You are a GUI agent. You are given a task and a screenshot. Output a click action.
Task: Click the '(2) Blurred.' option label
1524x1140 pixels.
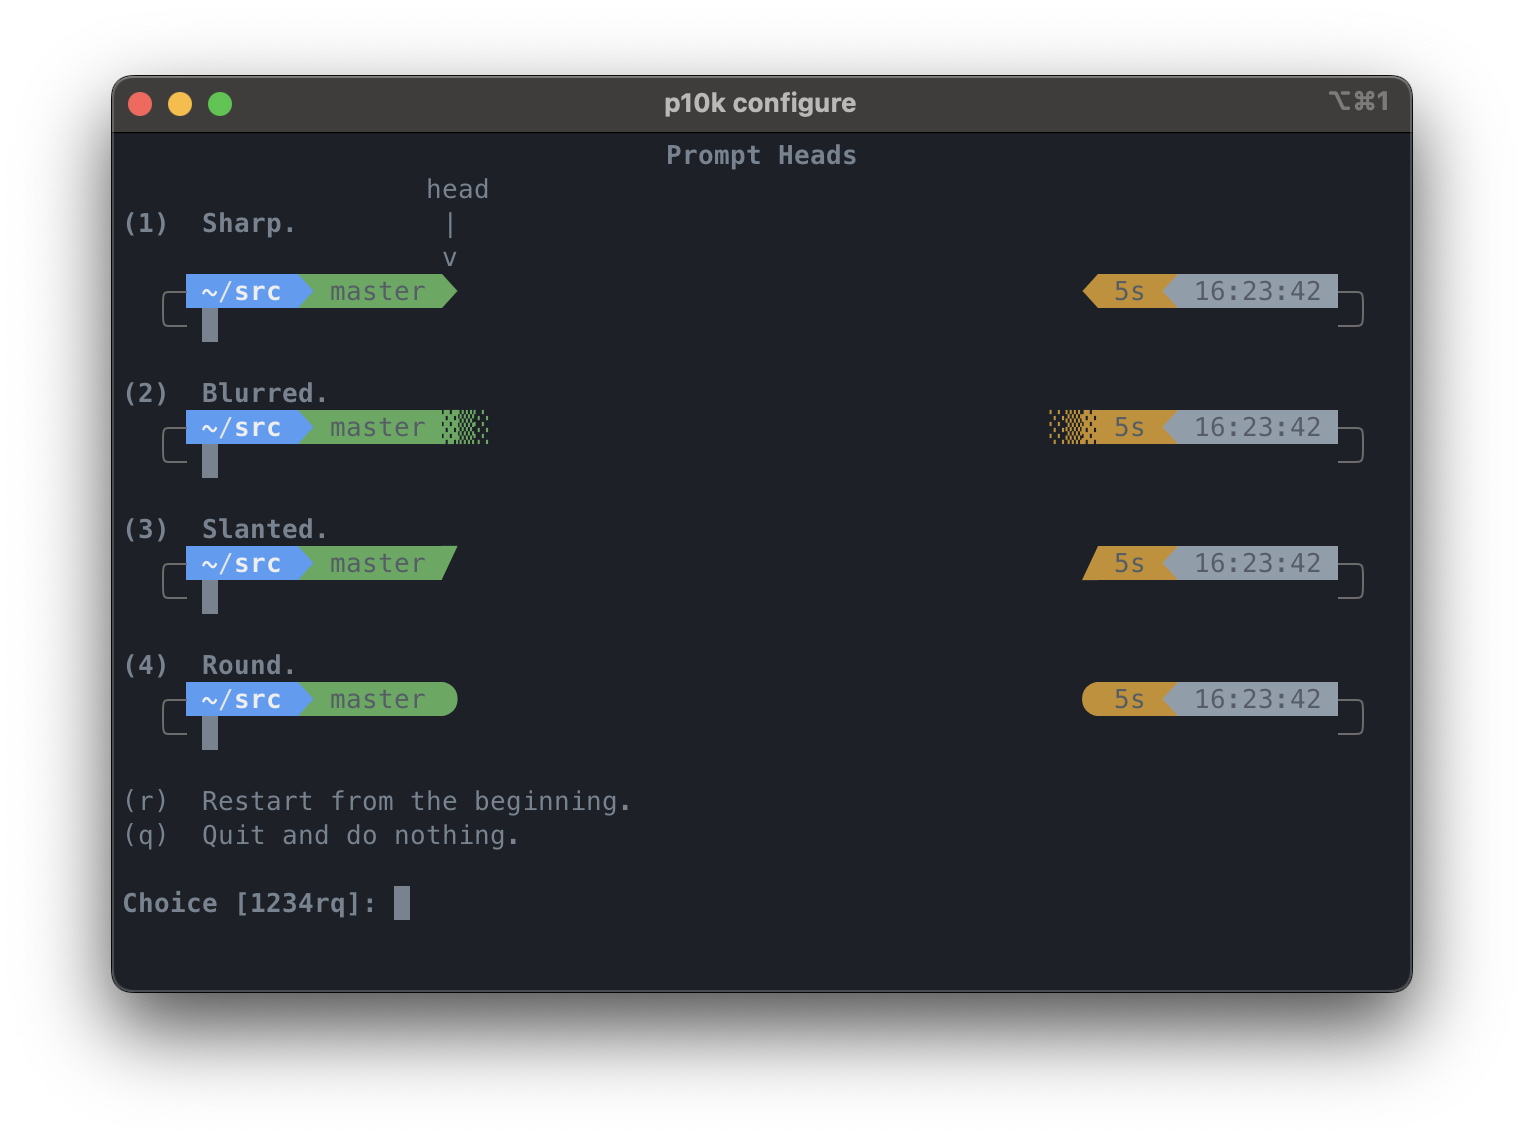(226, 393)
